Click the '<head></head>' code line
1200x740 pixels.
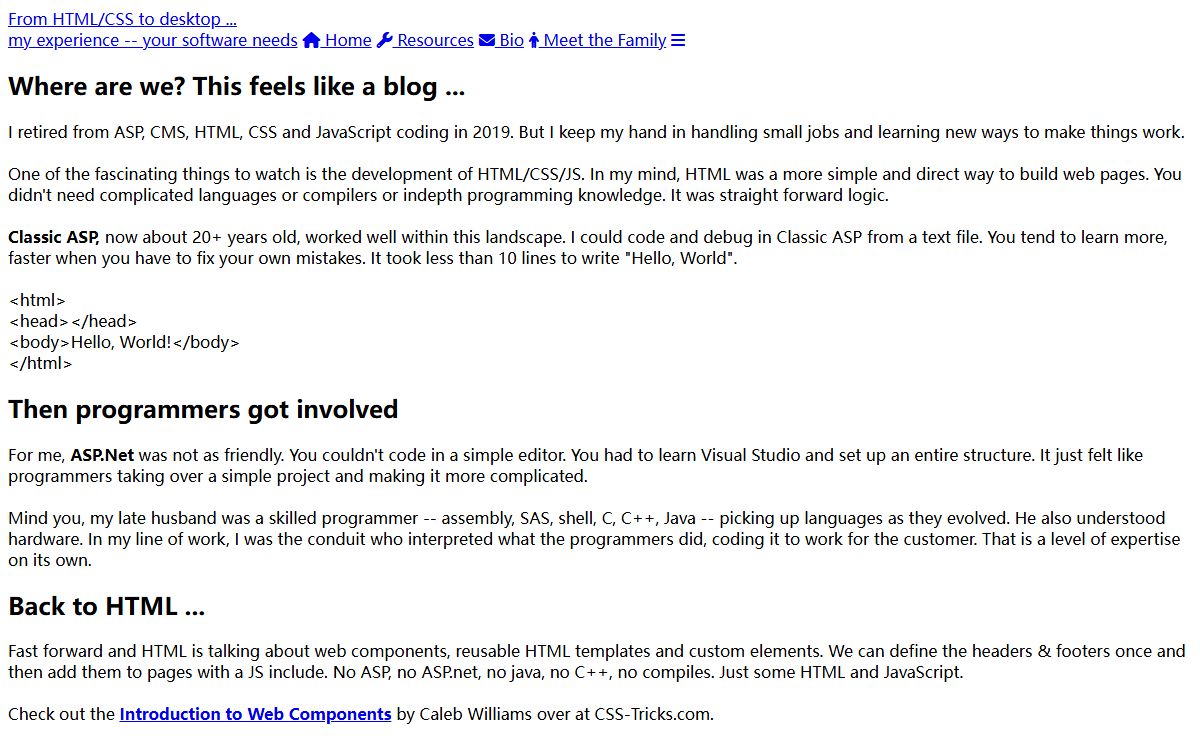coord(72,321)
